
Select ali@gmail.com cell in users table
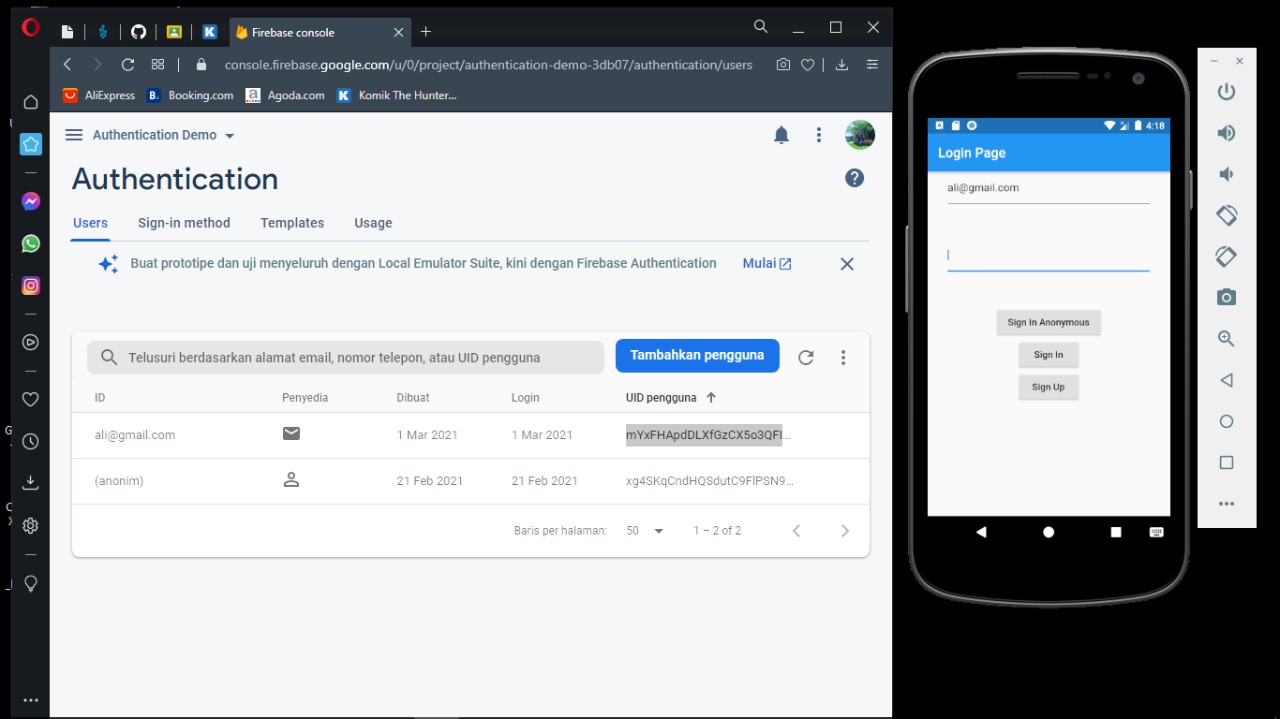pyautogui.click(x=135, y=435)
